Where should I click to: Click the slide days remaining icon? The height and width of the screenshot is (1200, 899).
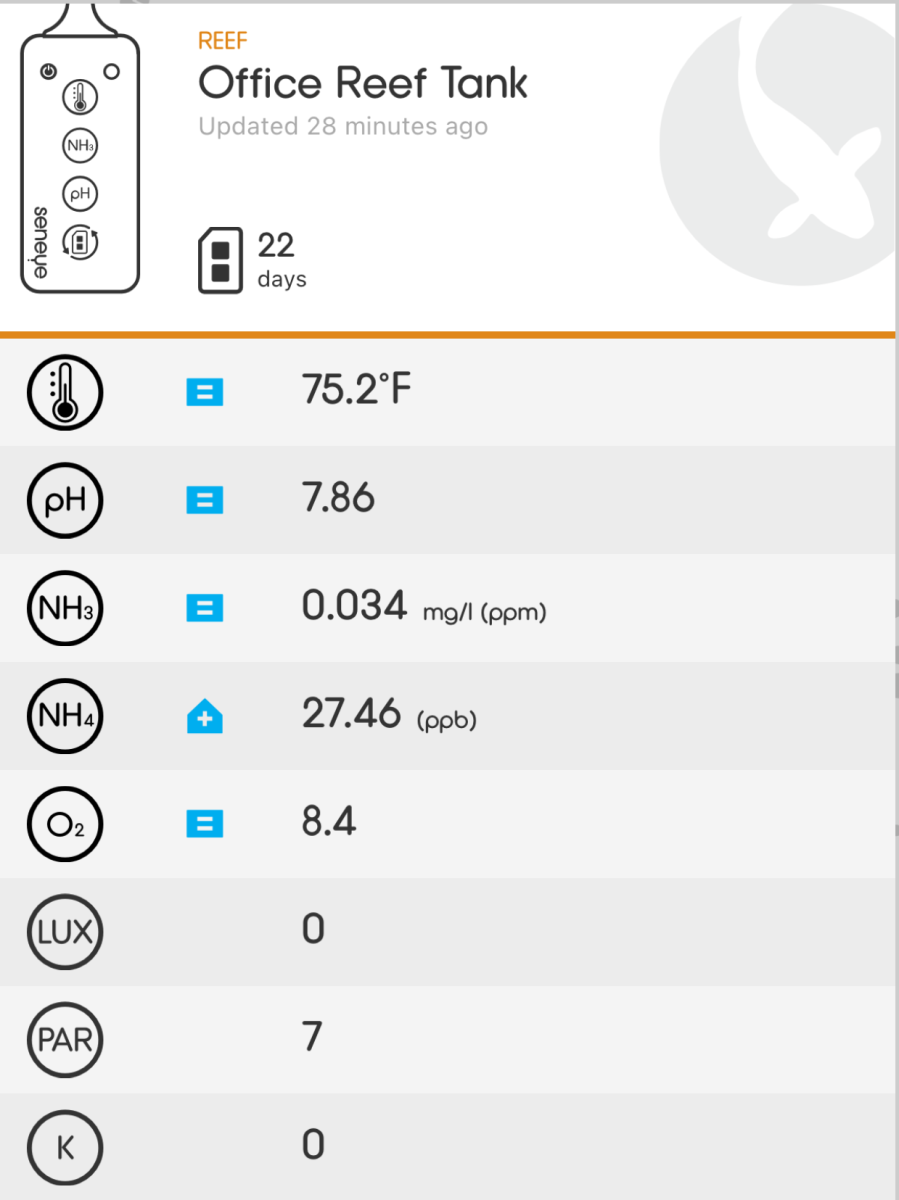click(220, 260)
